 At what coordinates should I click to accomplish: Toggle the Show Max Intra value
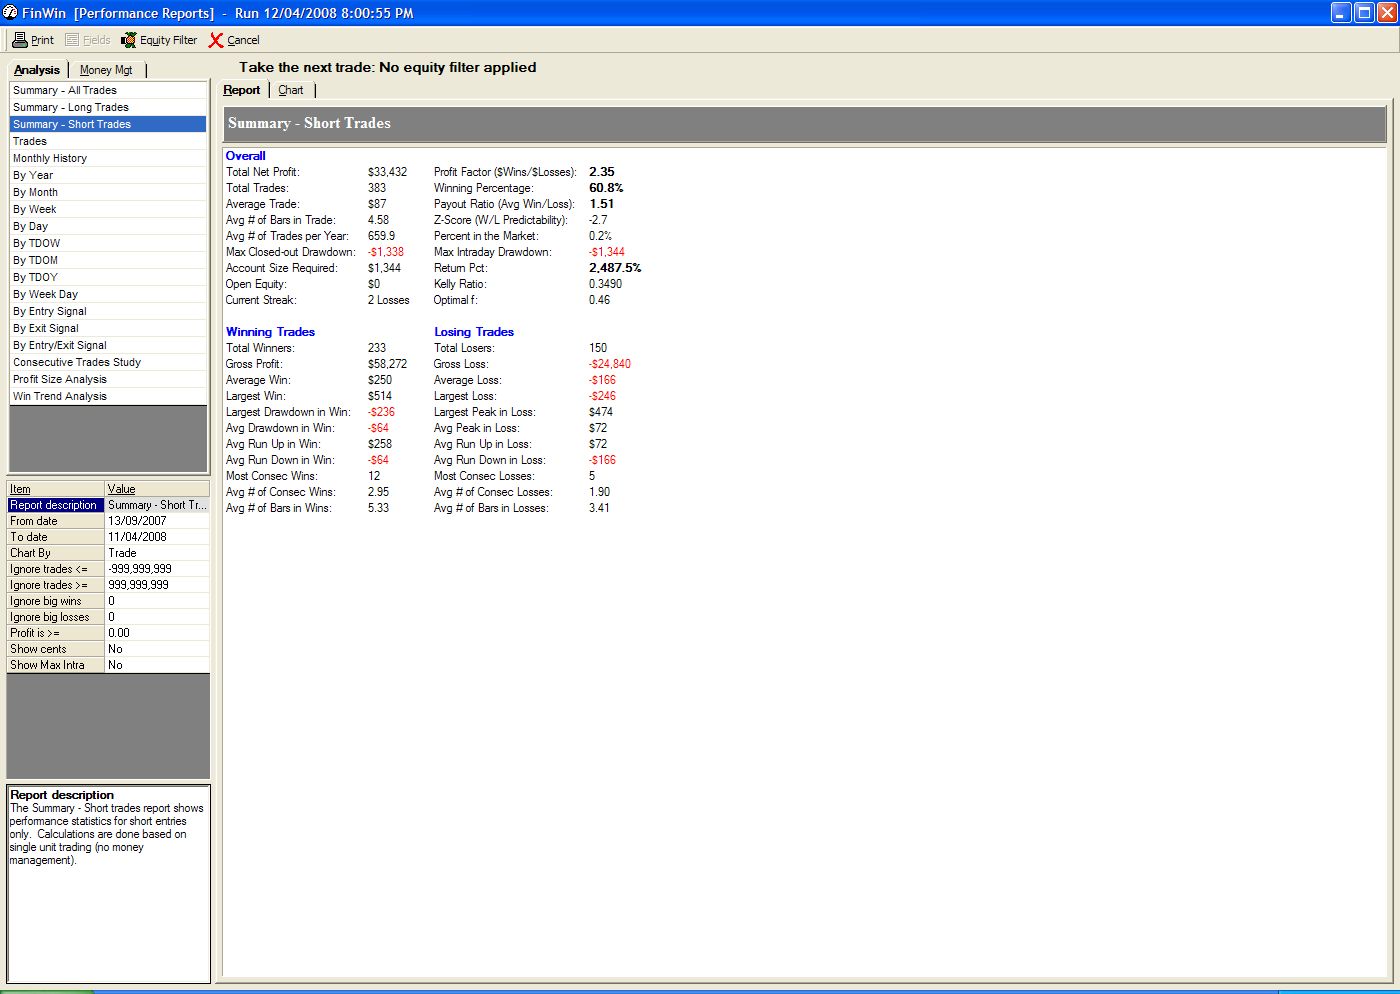click(x=156, y=665)
